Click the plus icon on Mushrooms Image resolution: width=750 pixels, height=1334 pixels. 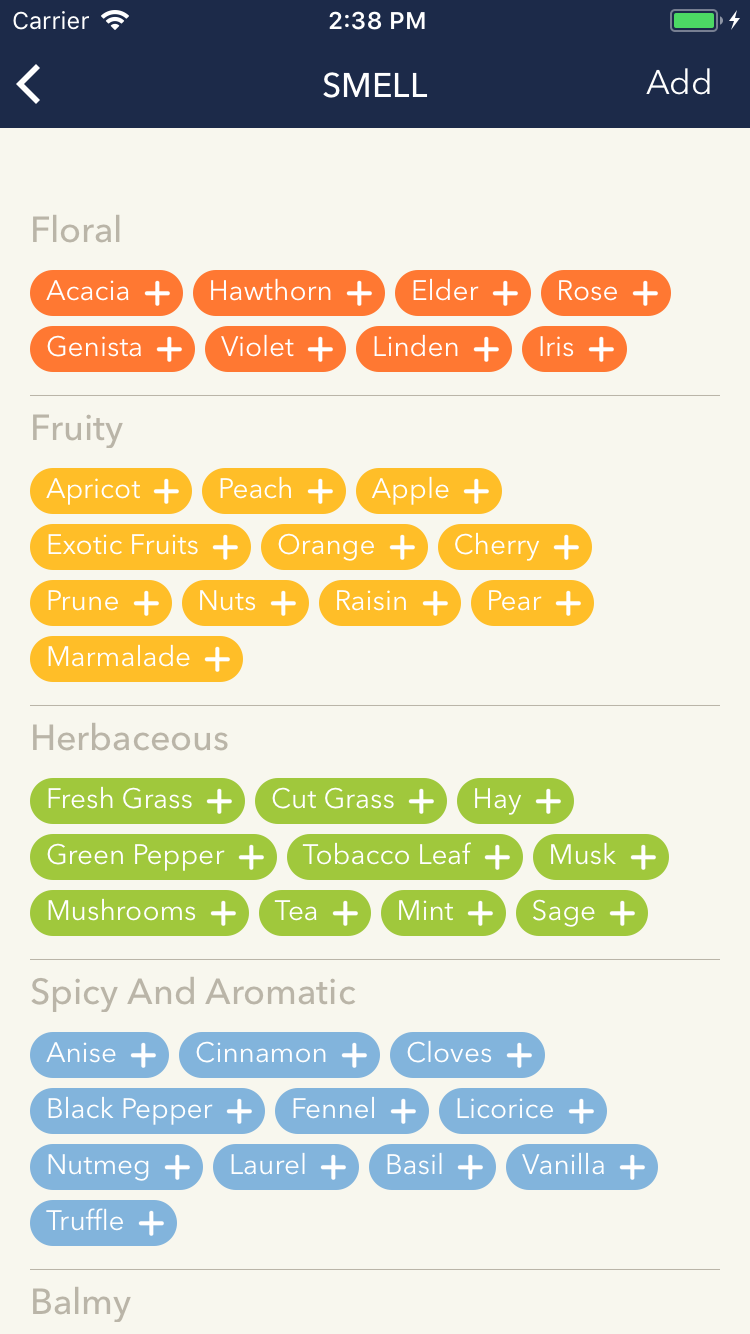click(x=223, y=913)
